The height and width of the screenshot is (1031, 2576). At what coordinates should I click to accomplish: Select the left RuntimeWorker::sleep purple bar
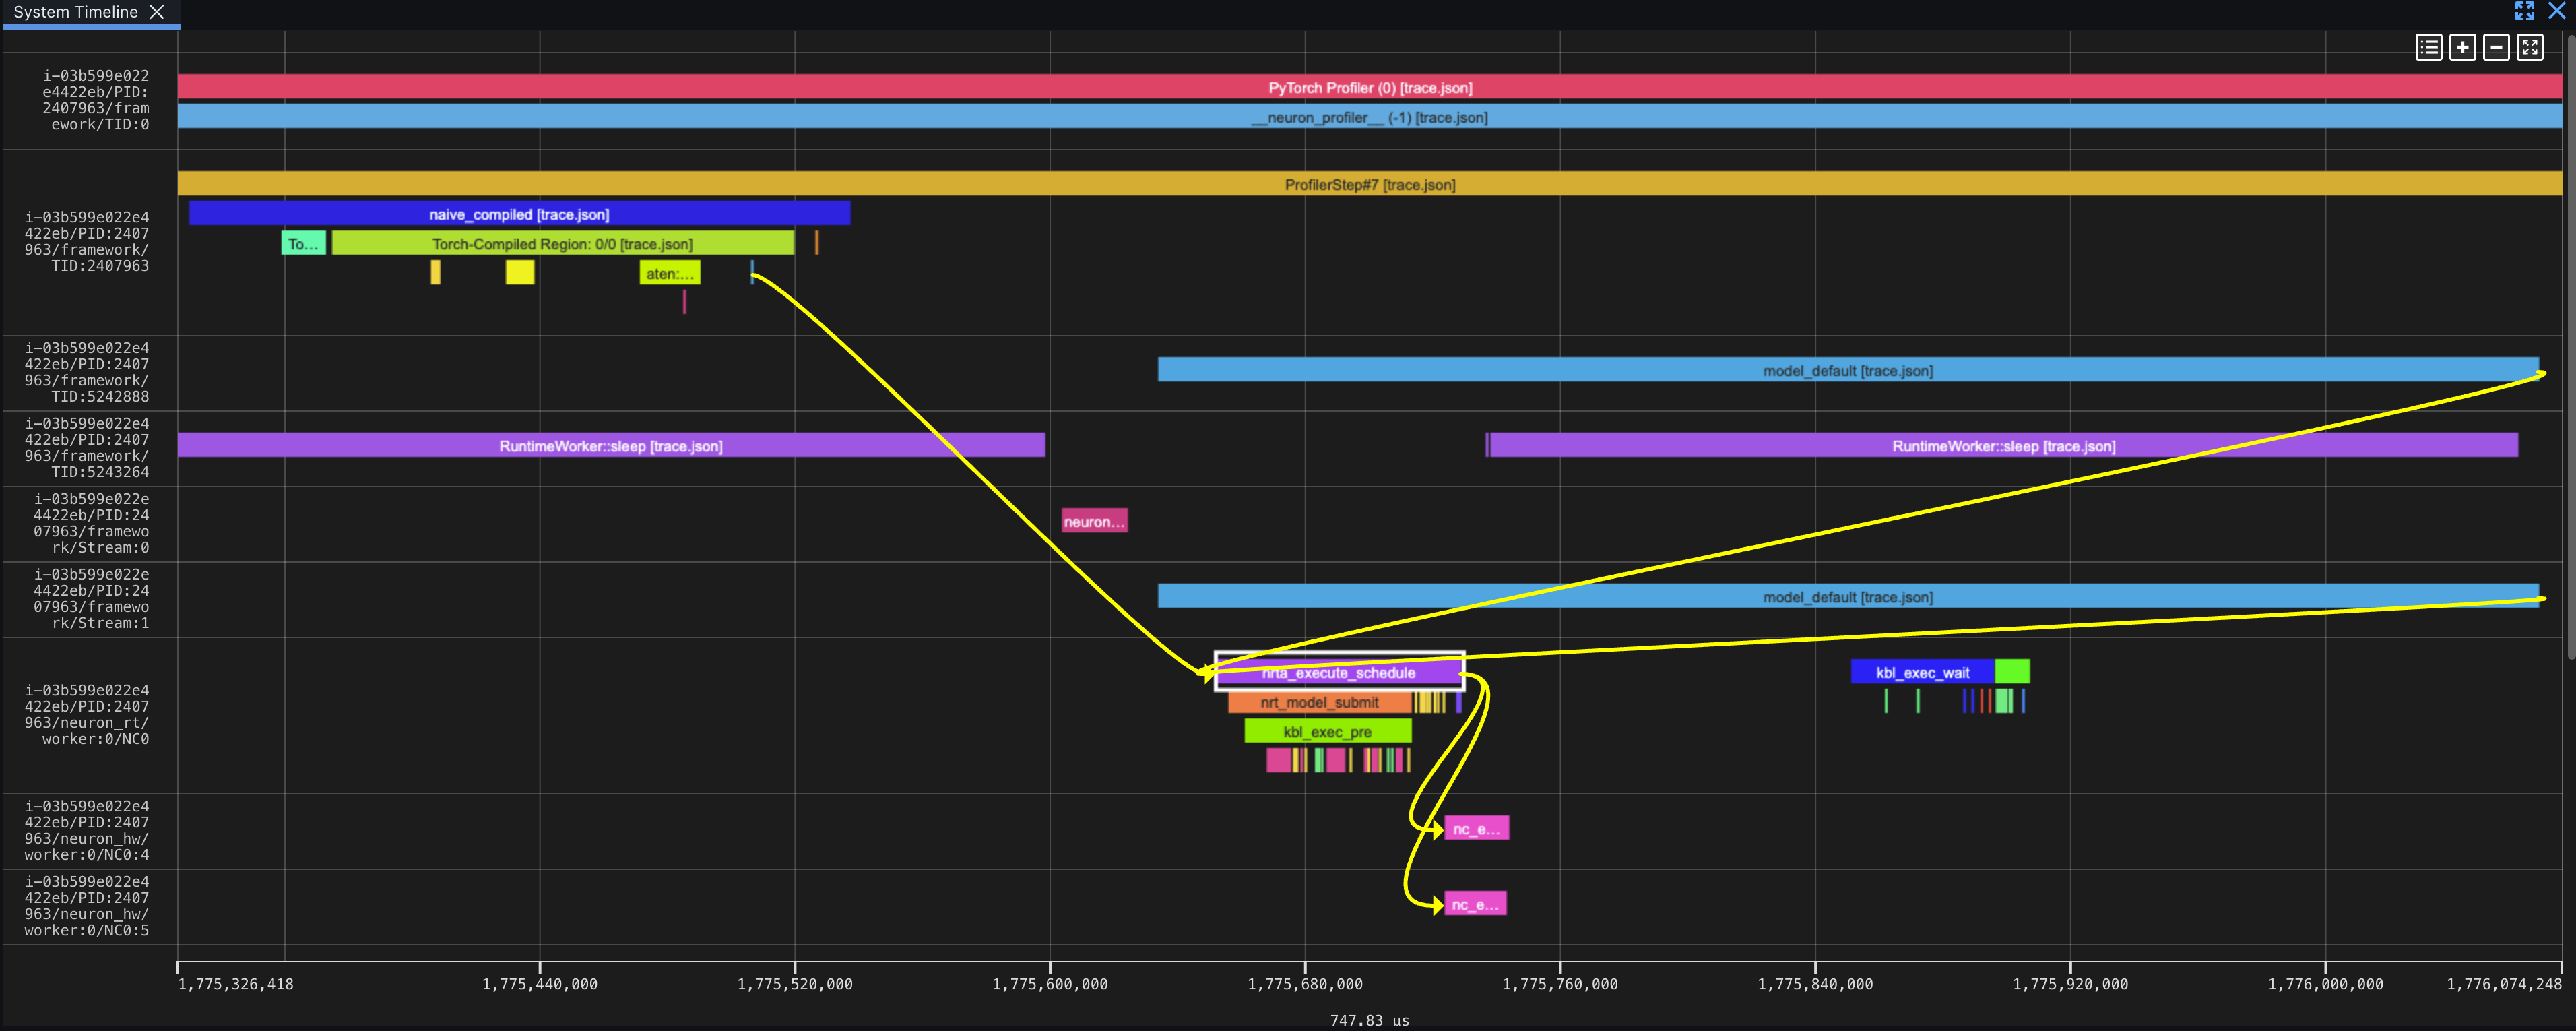tap(611, 445)
